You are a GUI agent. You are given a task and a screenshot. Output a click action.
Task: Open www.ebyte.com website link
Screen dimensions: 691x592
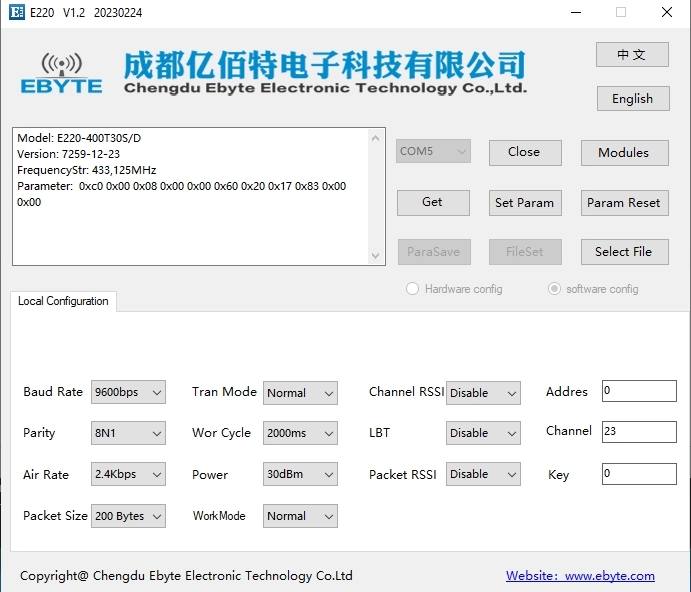pos(580,576)
